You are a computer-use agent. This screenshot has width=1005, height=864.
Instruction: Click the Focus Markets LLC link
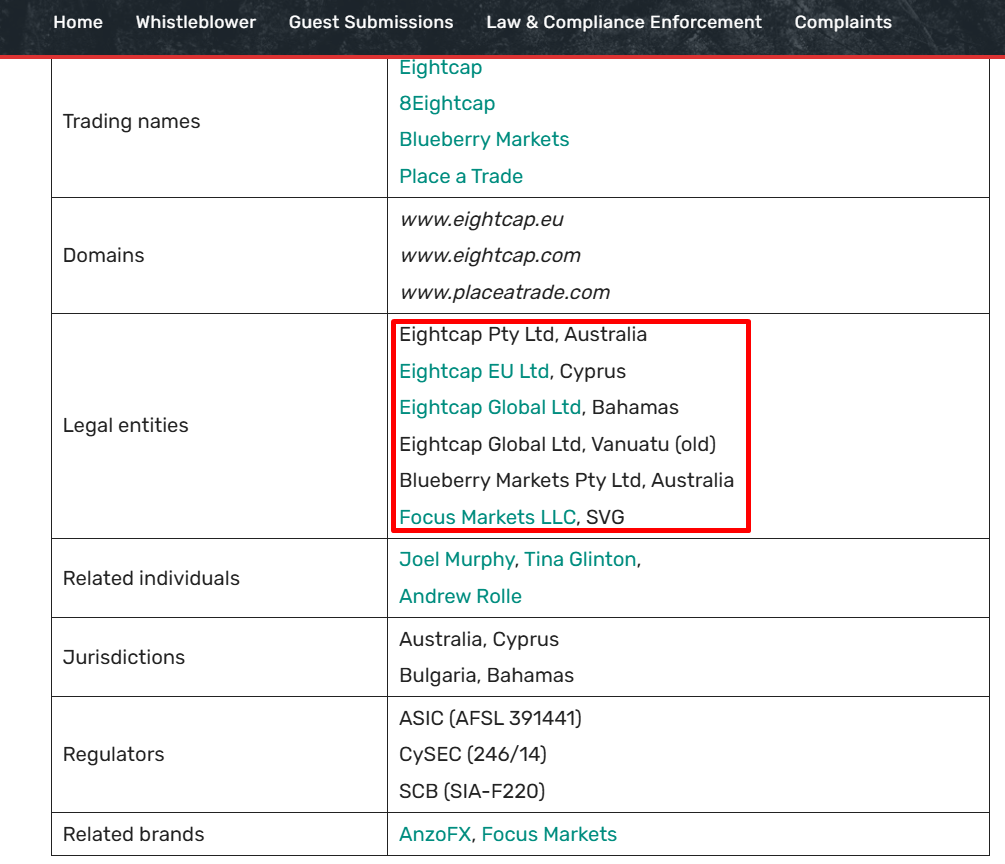[x=487, y=518]
